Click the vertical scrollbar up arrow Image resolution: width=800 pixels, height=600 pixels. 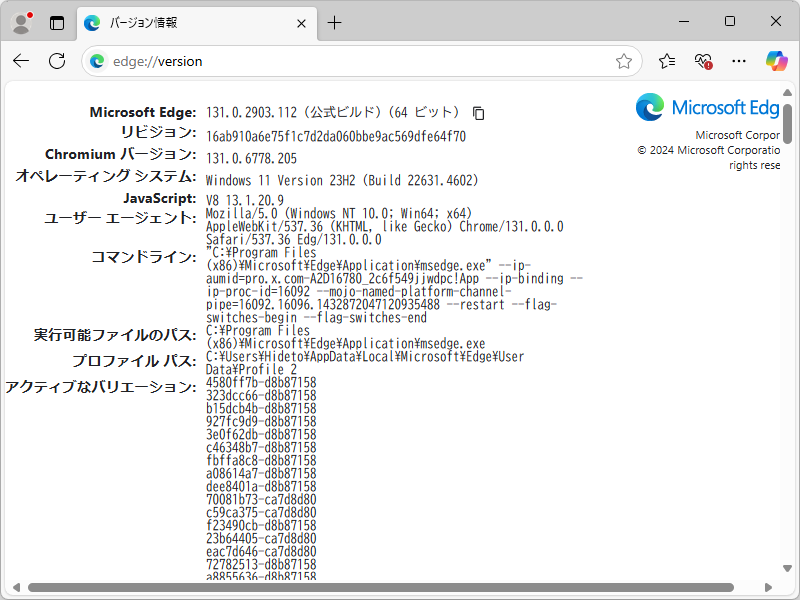point(789,93)
